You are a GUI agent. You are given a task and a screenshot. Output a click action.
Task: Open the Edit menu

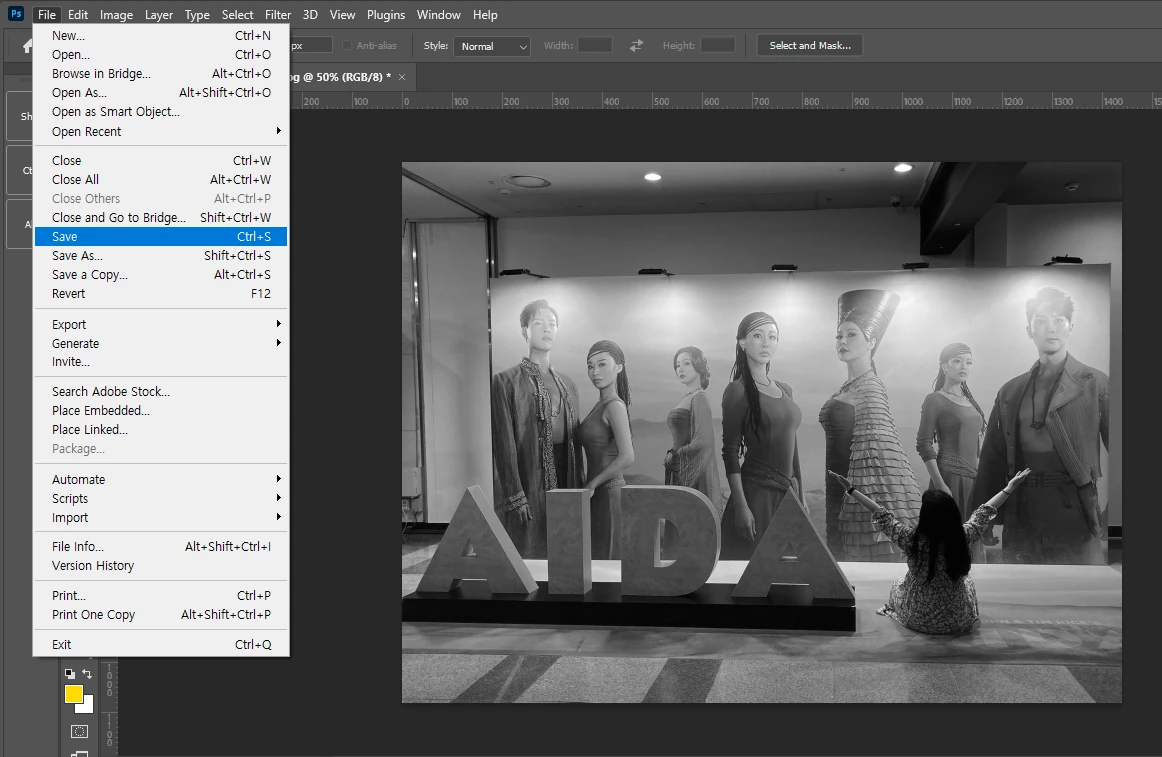78,15
